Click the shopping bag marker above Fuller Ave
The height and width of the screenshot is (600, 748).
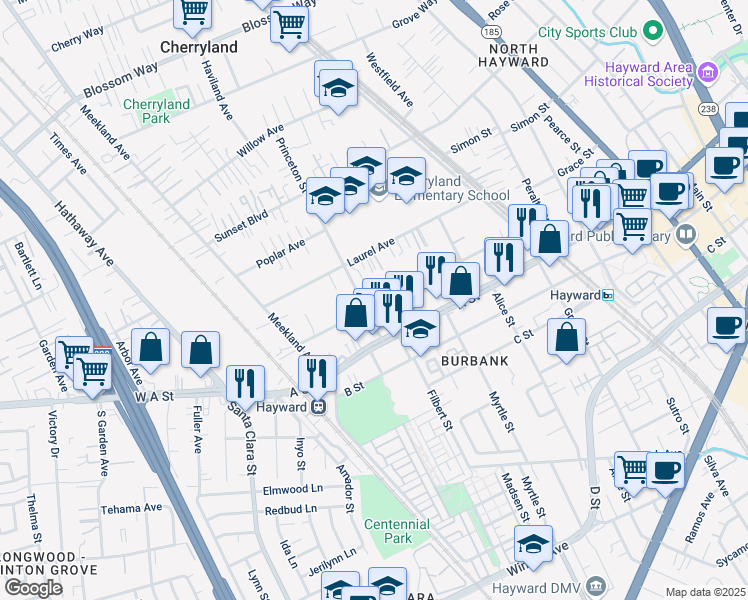(200, 354)
